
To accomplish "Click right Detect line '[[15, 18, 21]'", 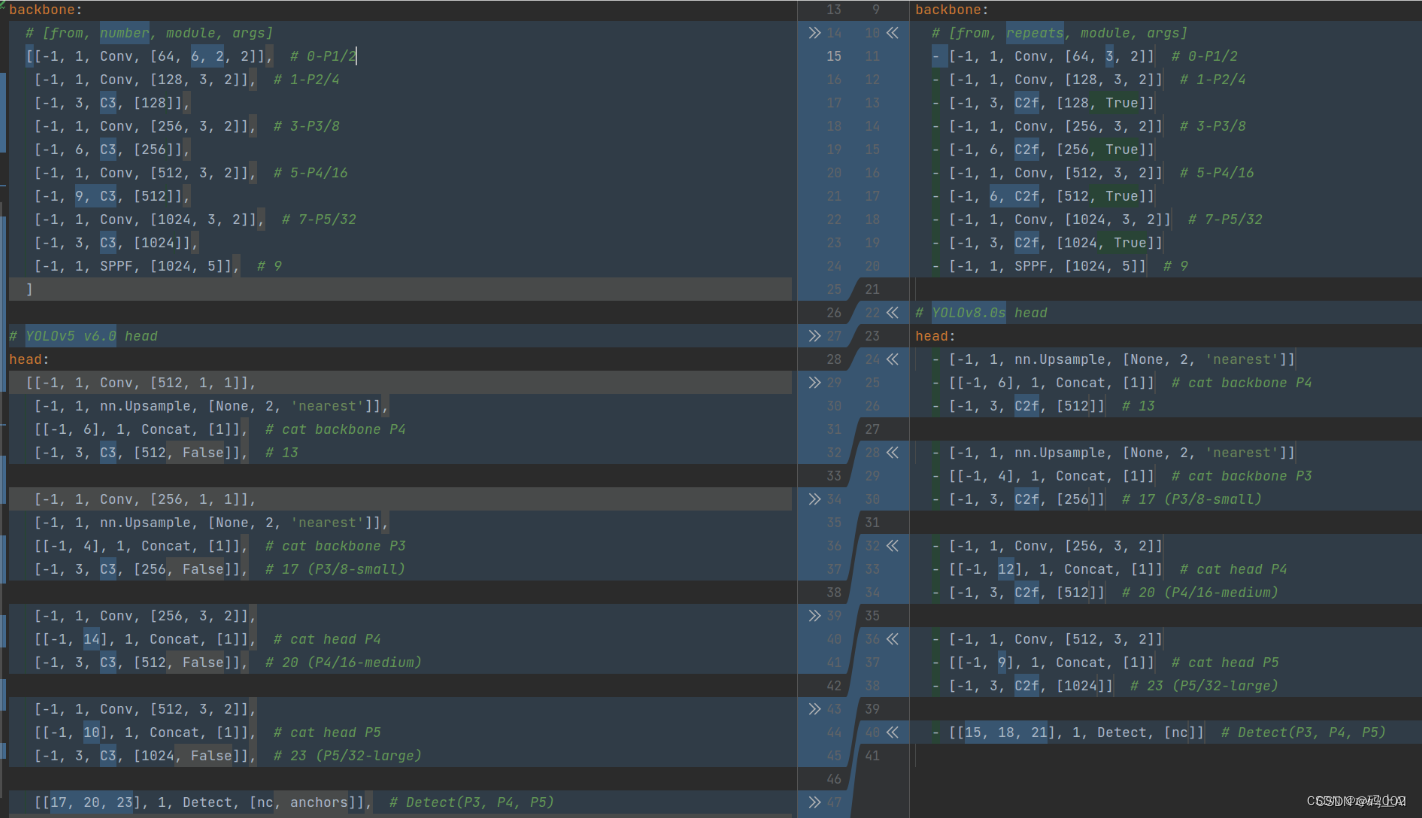I will tap(1159, 733).
